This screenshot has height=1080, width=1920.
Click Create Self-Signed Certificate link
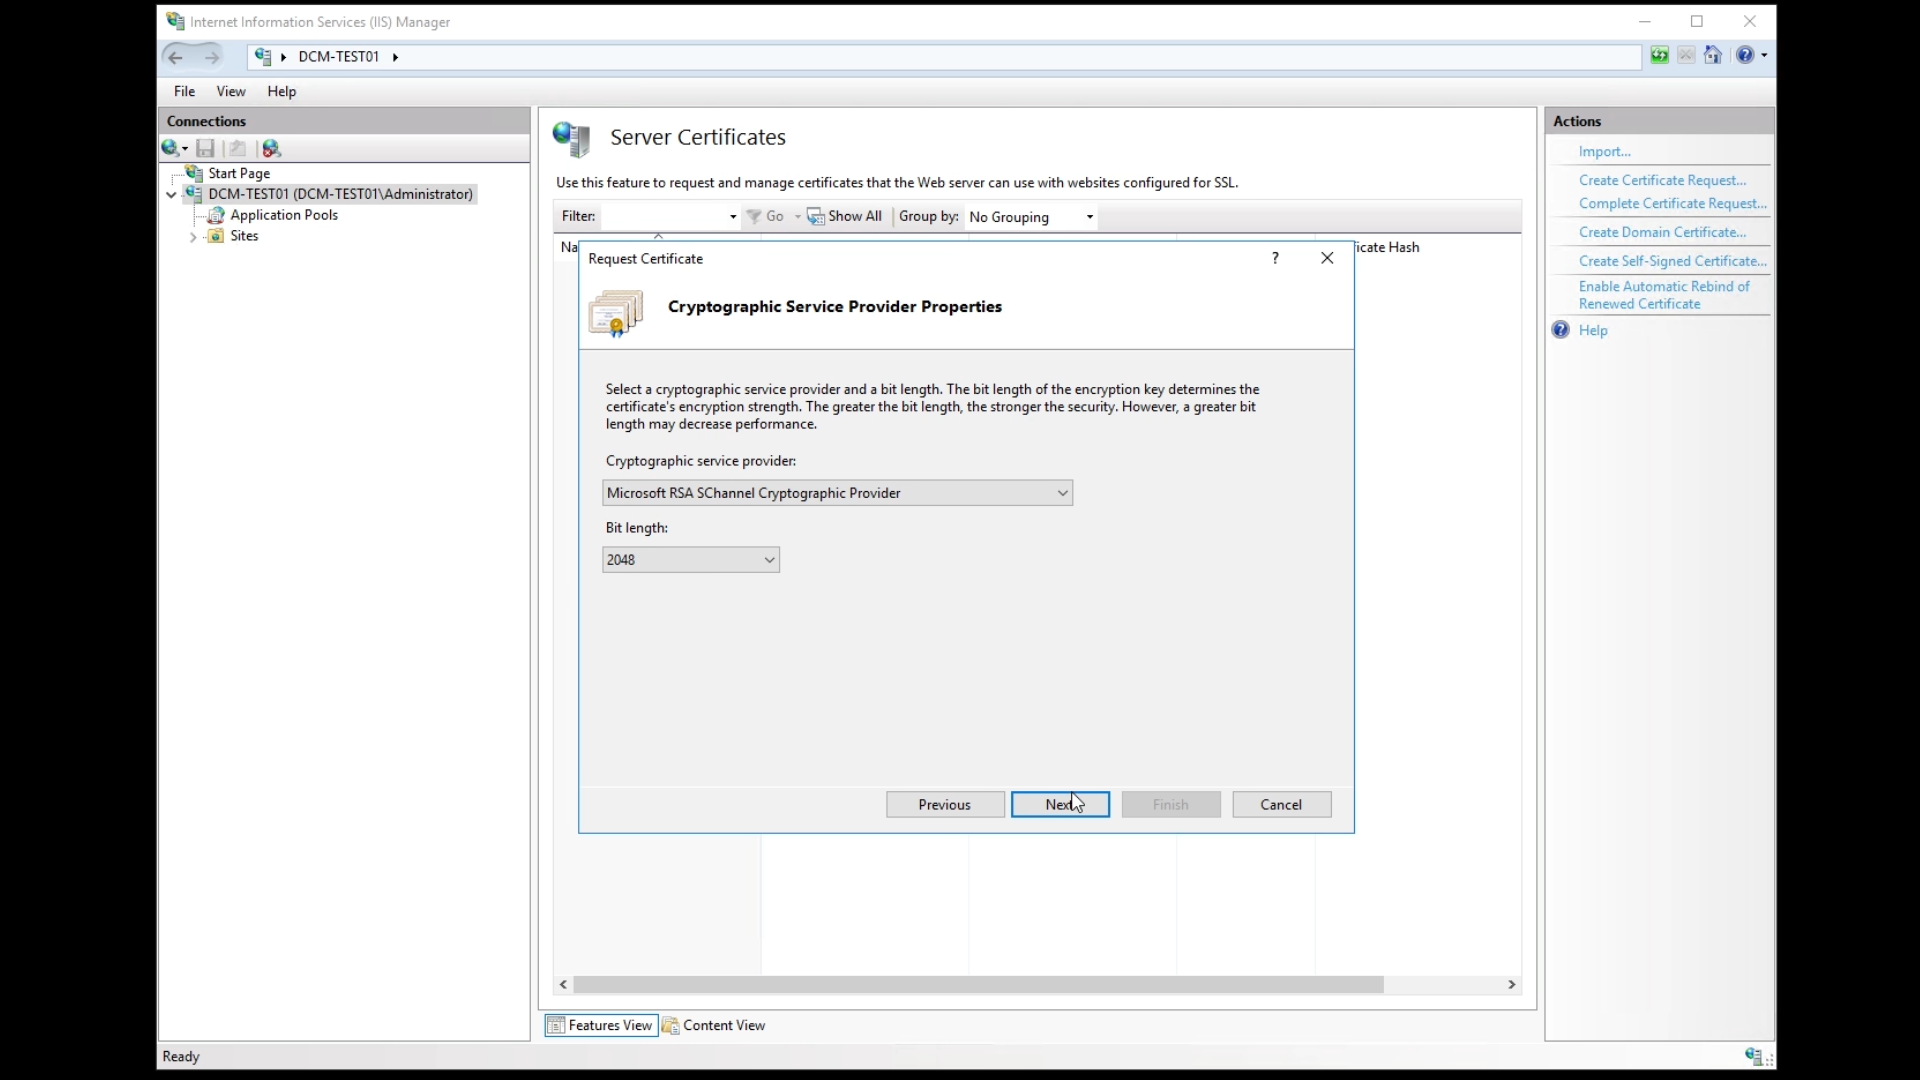pyautogui.click(x=1672, y=261)
